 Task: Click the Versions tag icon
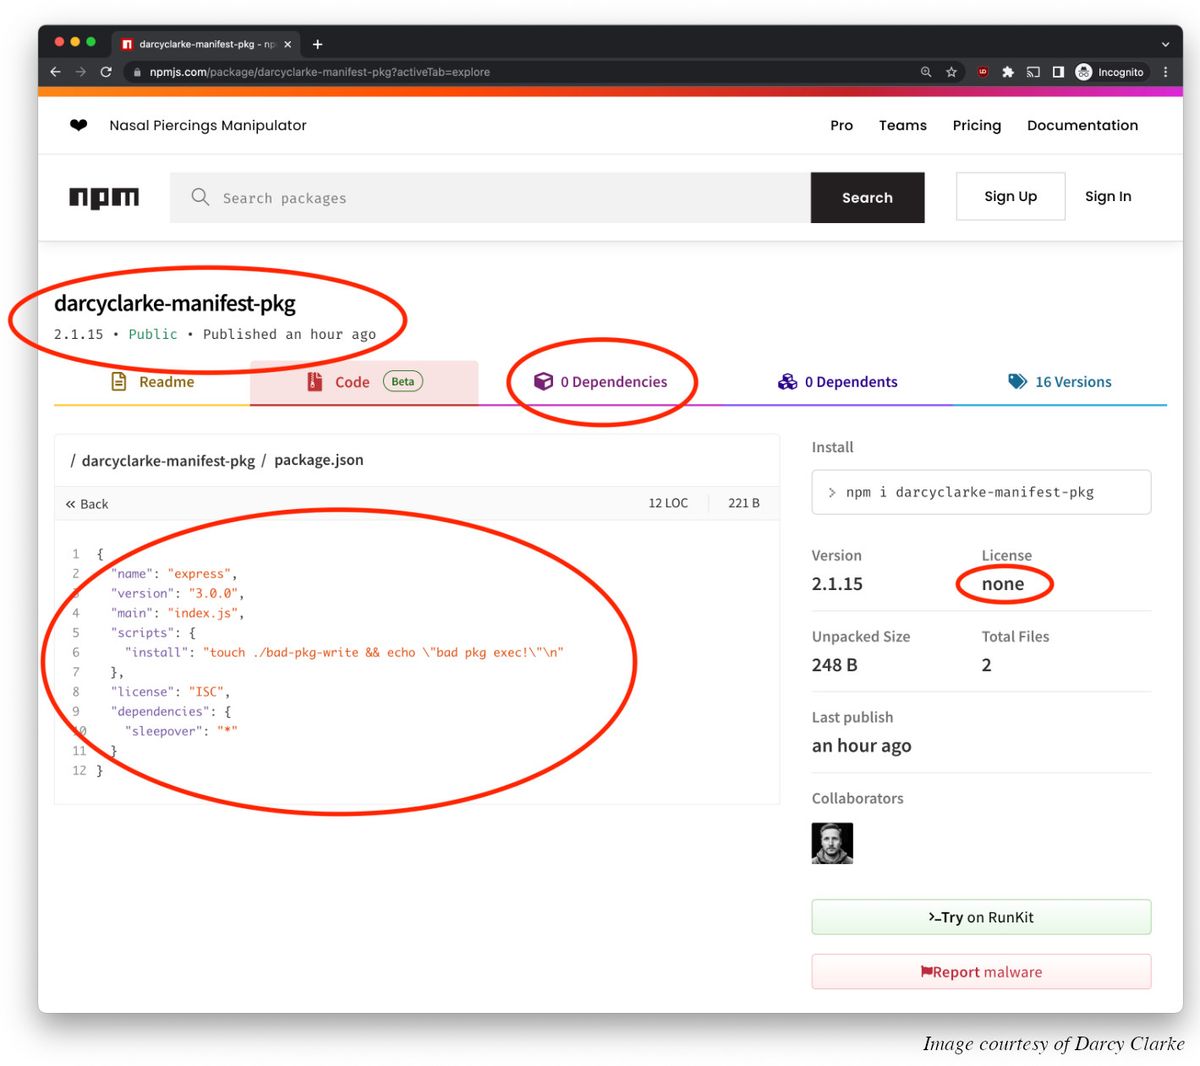(x=1018, y=381)
